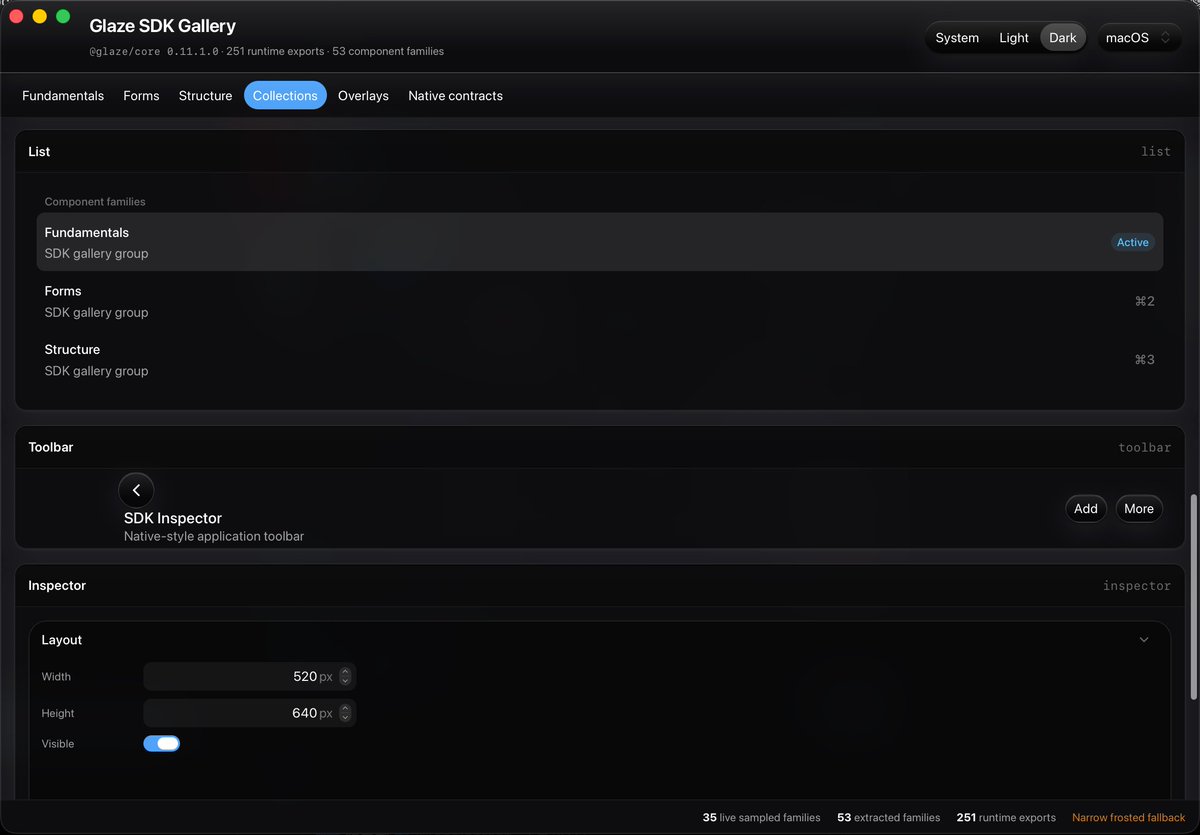Click the Toolbar panel heading
Image resolution: width=1200 pixels, height=835 pixels.
point(51,447)
